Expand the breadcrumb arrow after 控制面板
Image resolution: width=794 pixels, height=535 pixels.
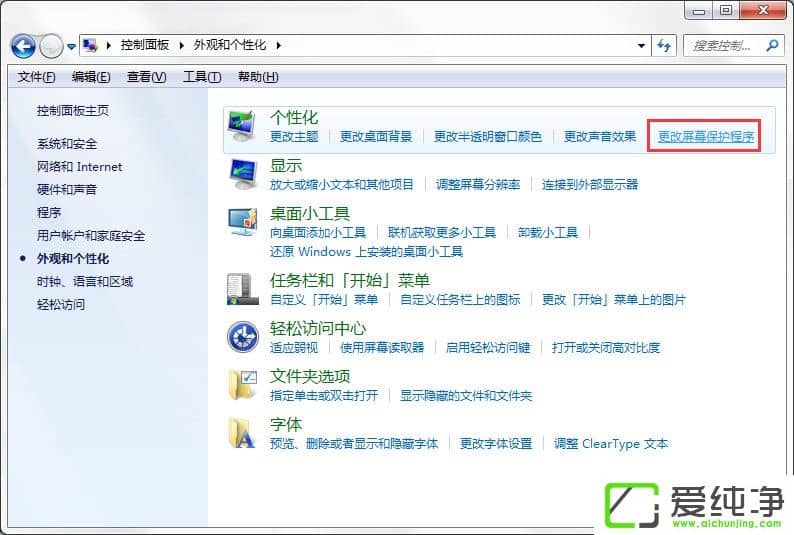pyautogui.click(x=183, y=45)
